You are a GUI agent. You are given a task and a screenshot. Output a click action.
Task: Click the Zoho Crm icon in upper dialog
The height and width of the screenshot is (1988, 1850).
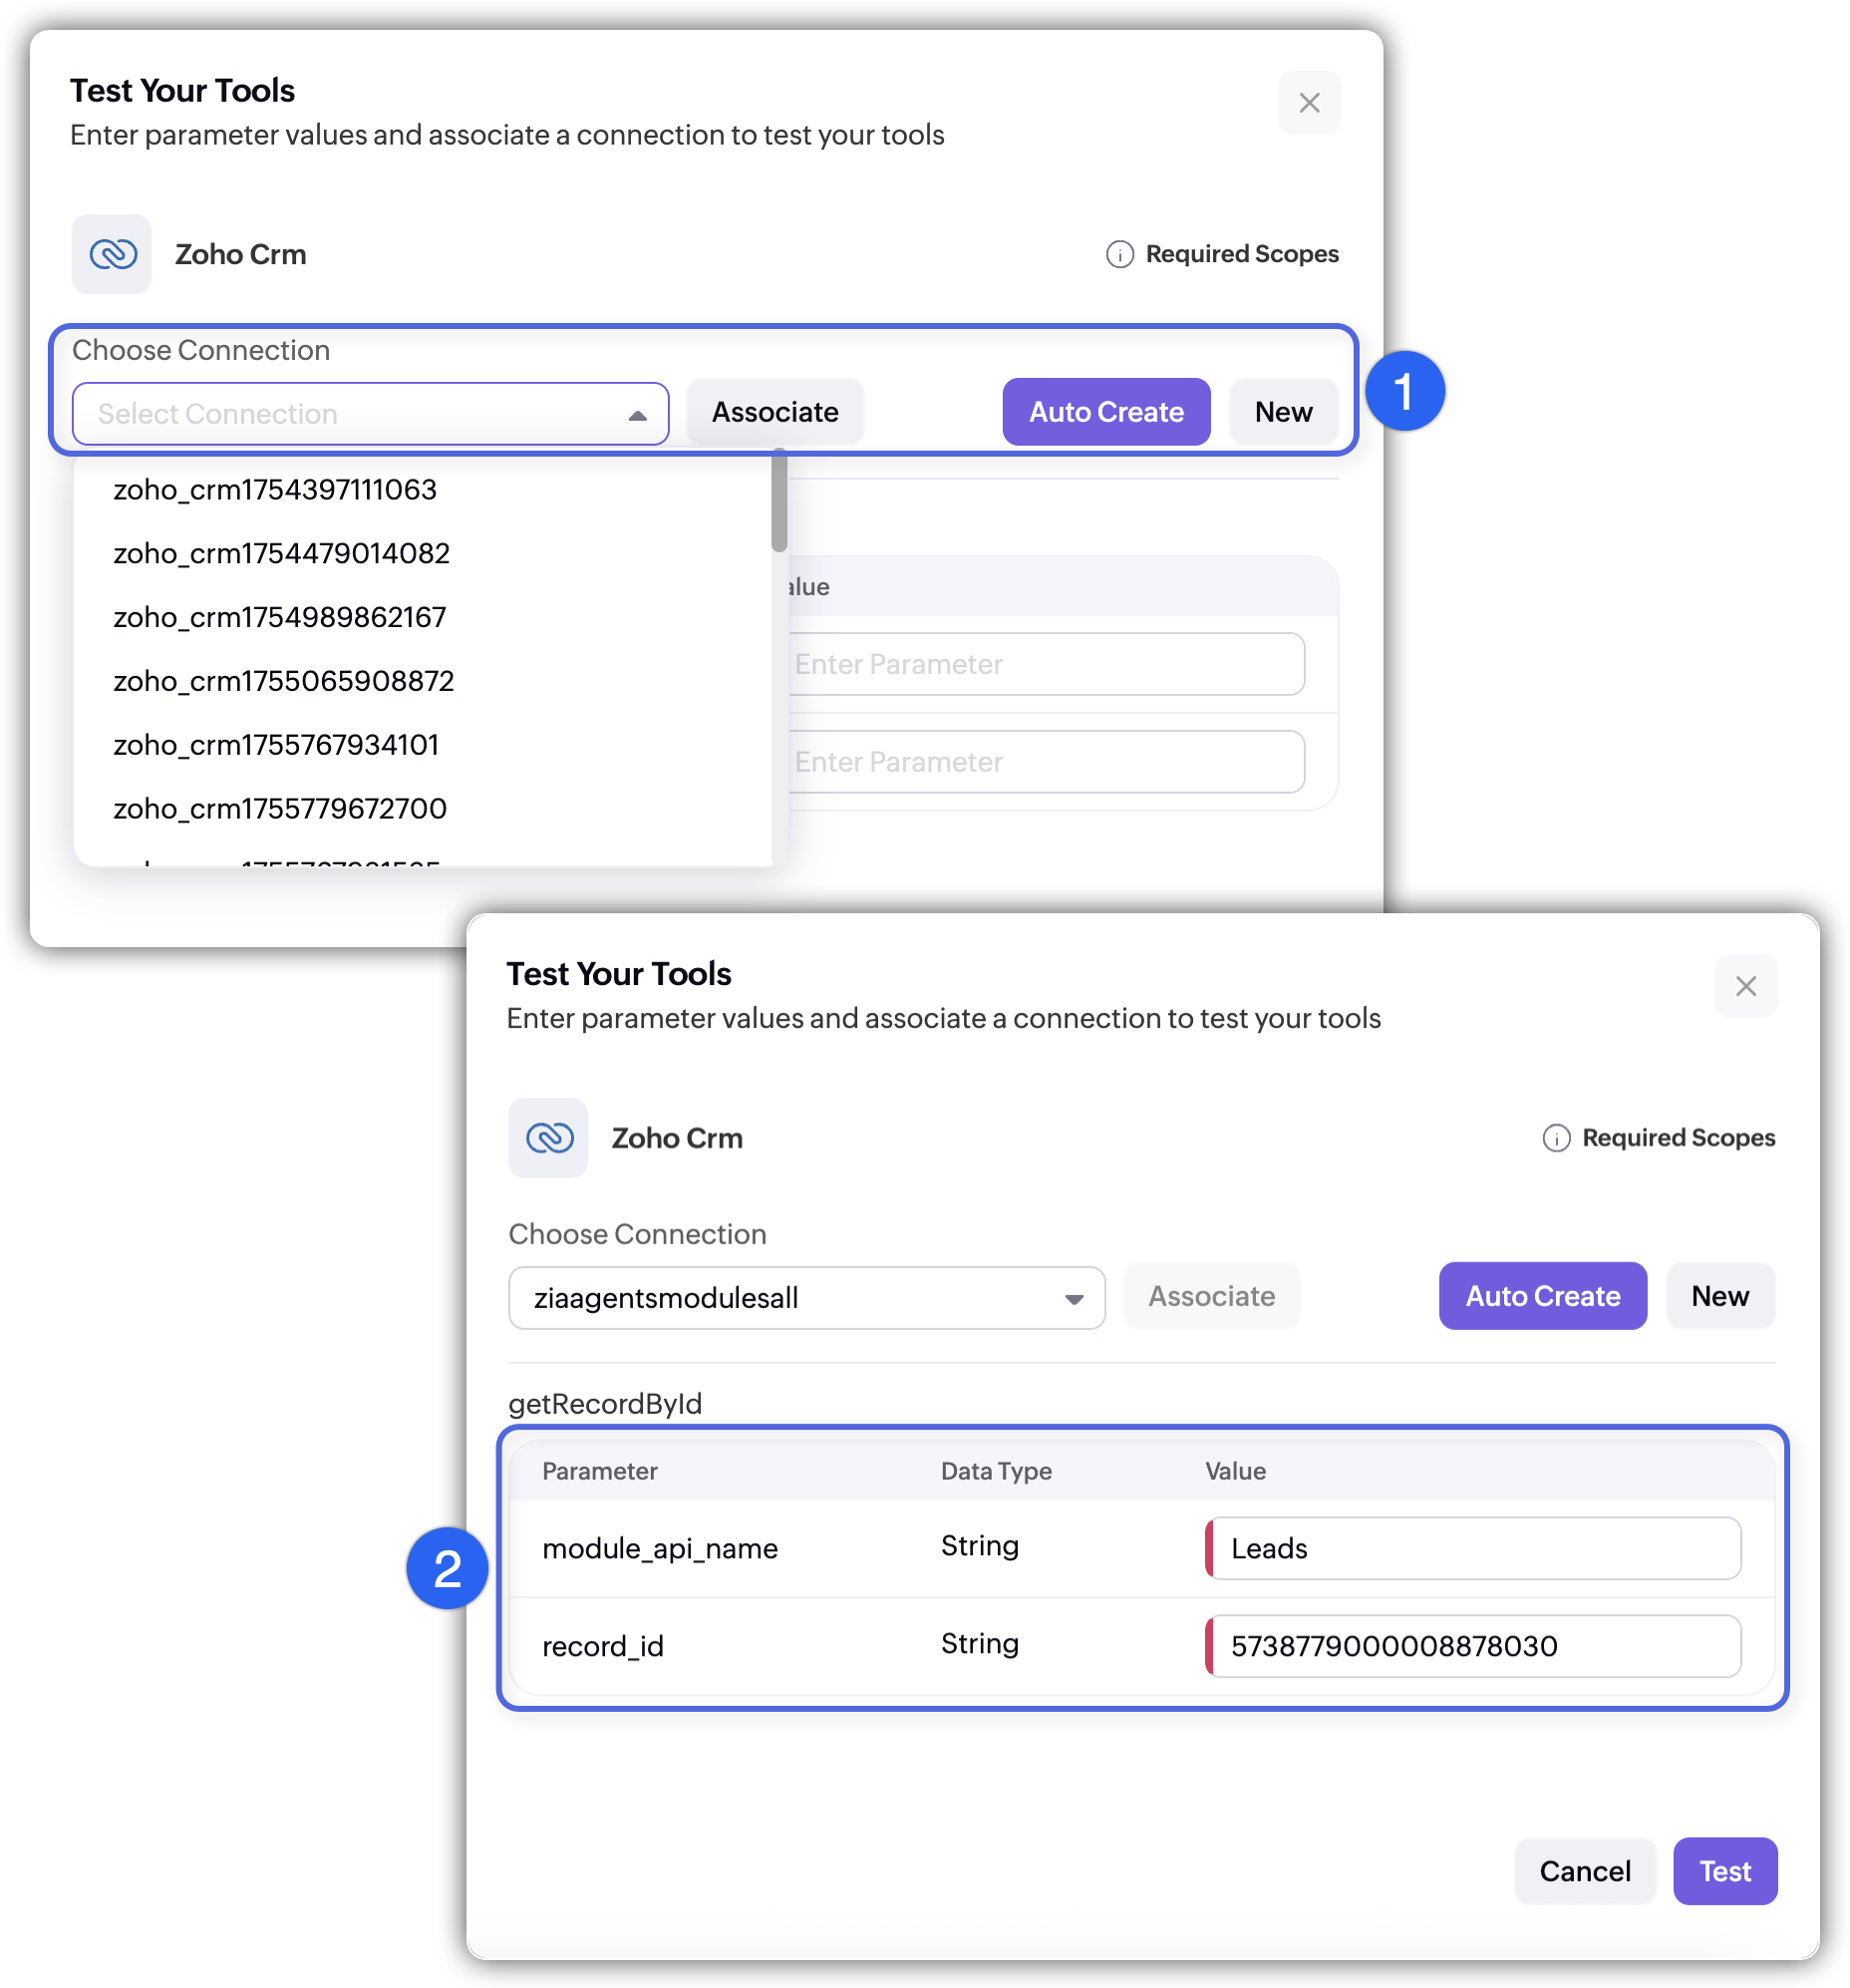[111, 254]
